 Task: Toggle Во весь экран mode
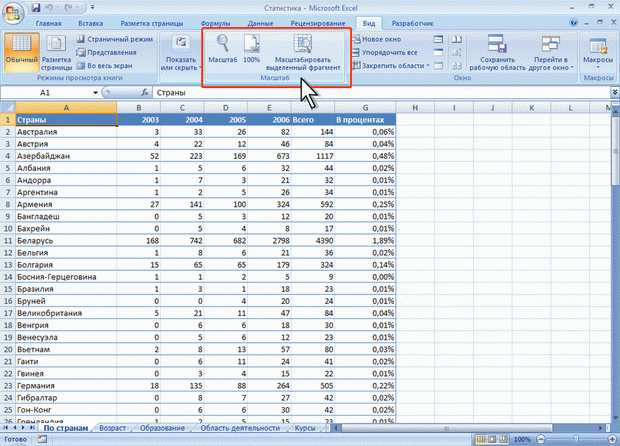[x=104, y=66]
